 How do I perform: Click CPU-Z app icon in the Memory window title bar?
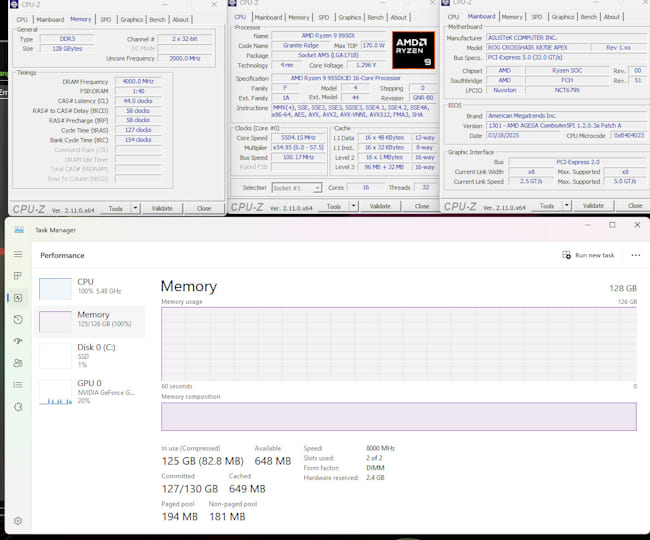click(x=14, y=5)
